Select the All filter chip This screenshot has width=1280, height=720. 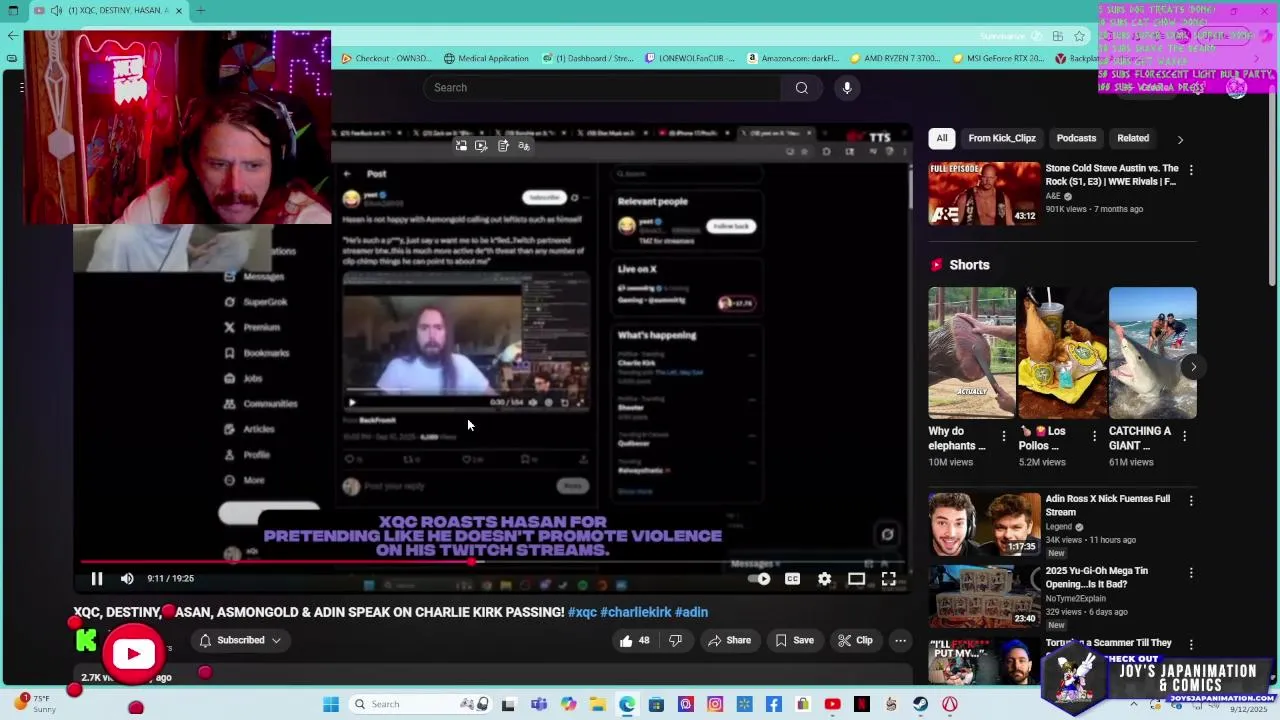pyautogui.click(x=942, y=138)
